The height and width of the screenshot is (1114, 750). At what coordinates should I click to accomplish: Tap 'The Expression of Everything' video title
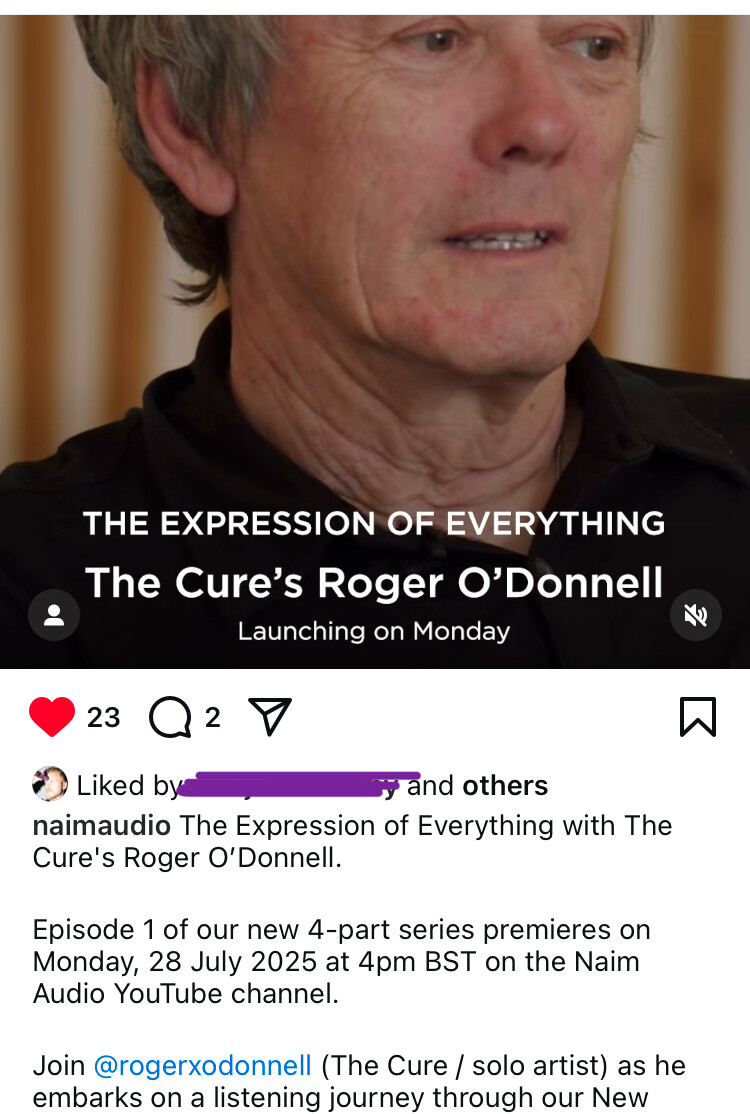374,524
